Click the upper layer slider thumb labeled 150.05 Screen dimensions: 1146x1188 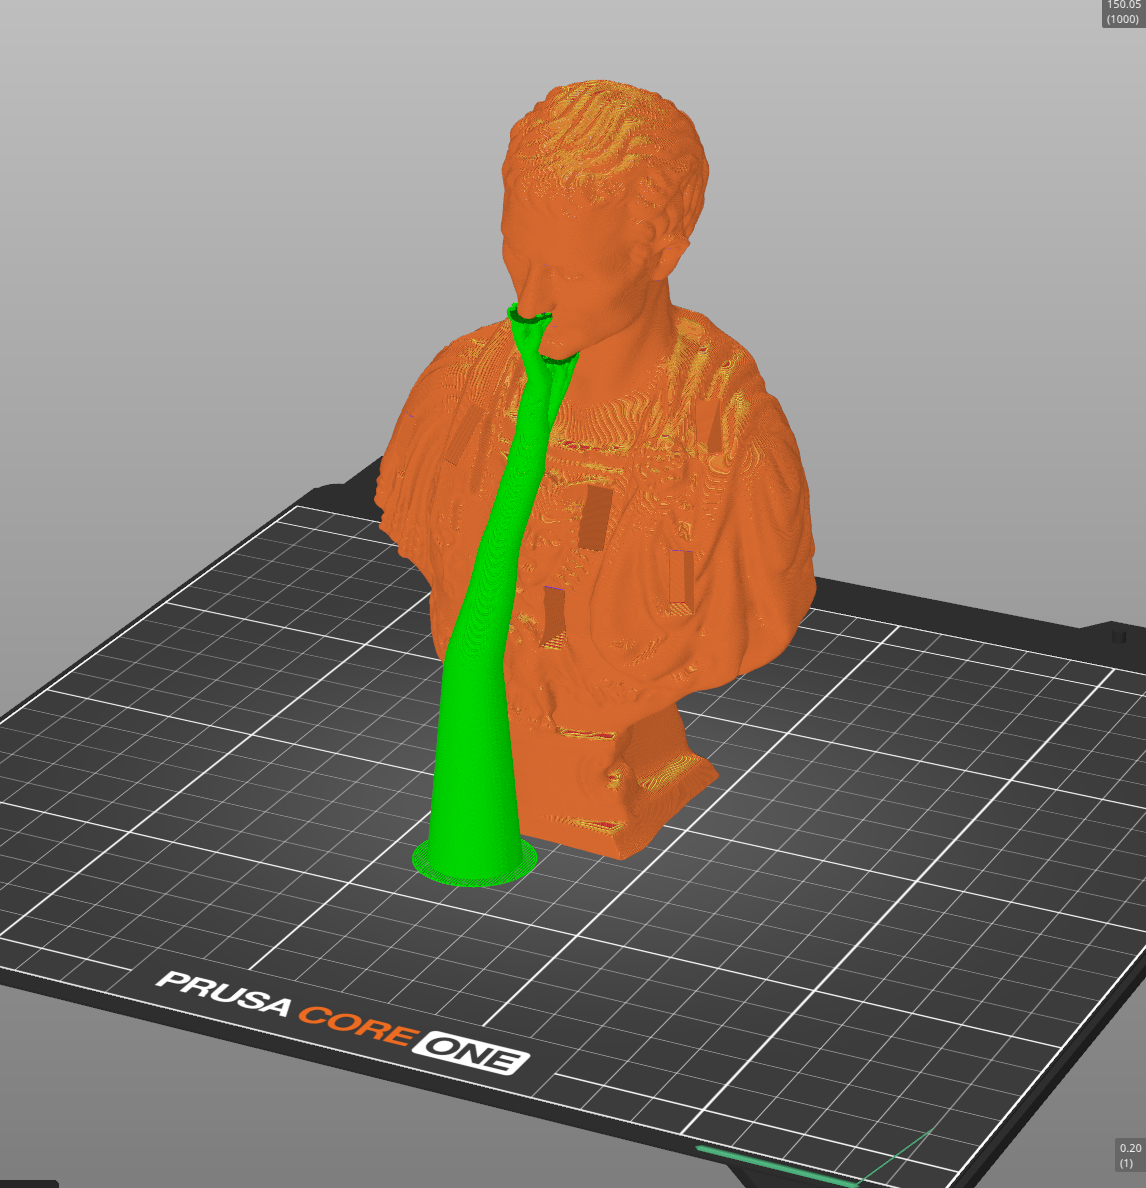1123,13
